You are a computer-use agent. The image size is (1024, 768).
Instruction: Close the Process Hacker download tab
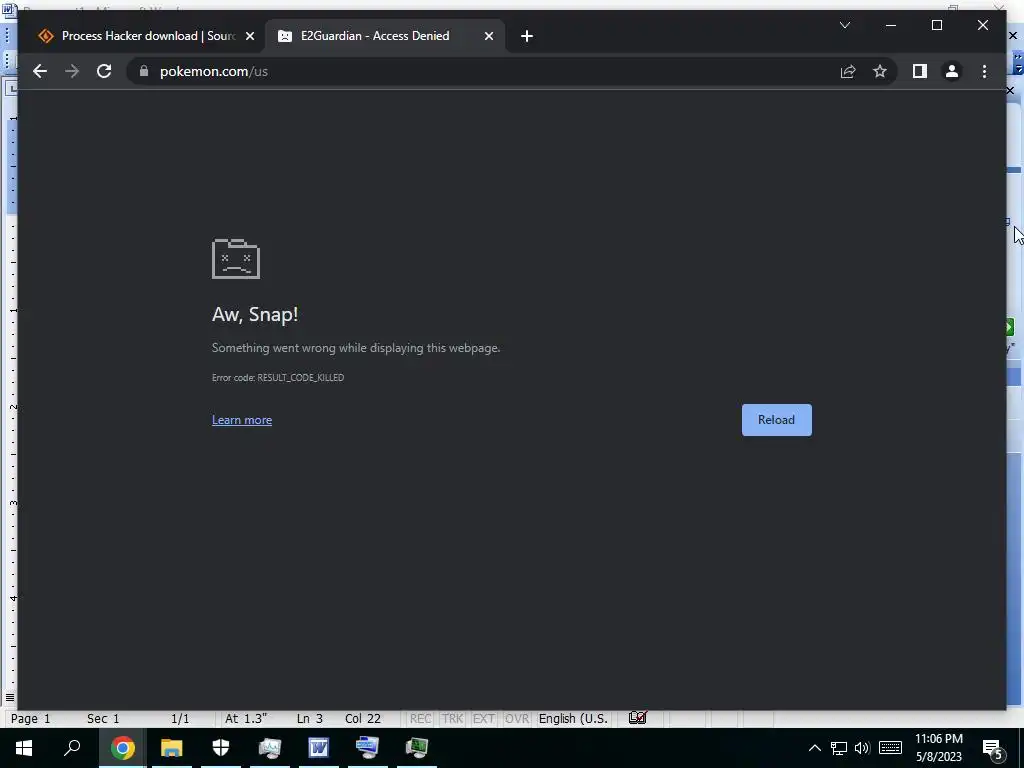coord(249,36)
